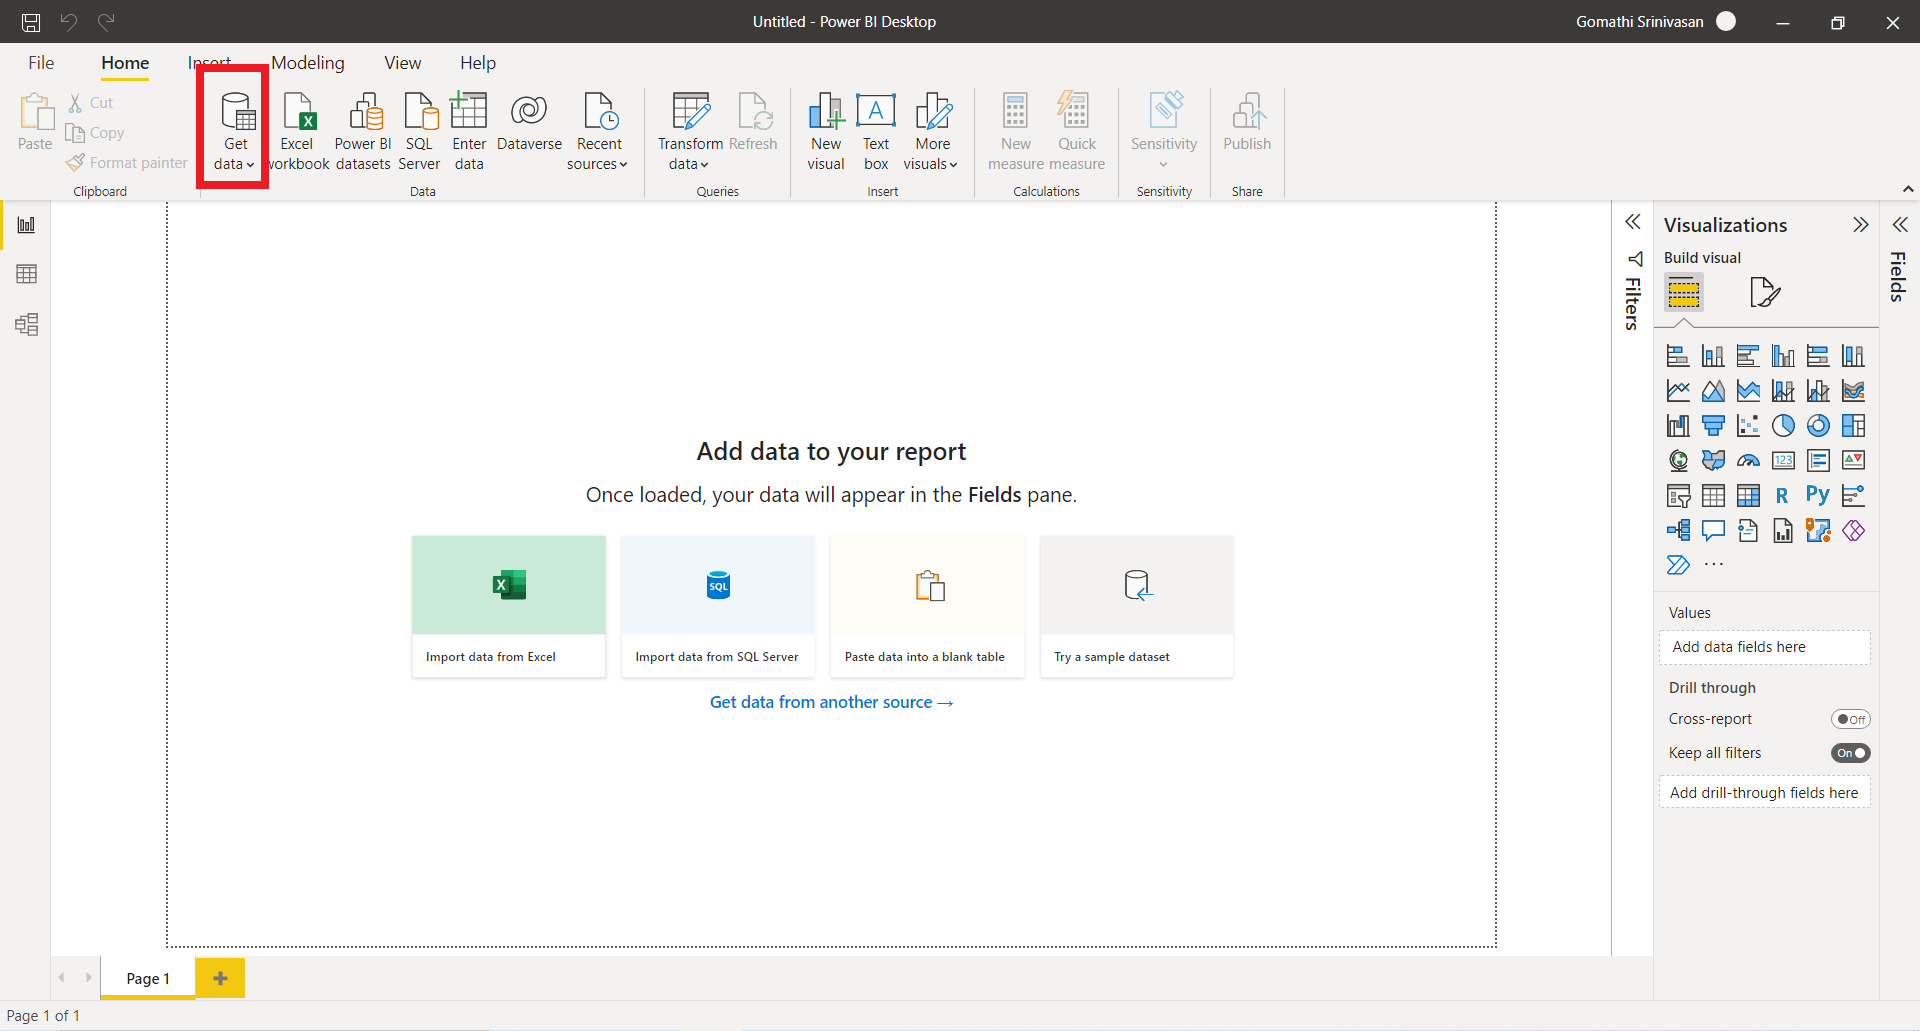Expand the Filters pane
Screen dimensions: 1922x1031
tap(1633, 222)
